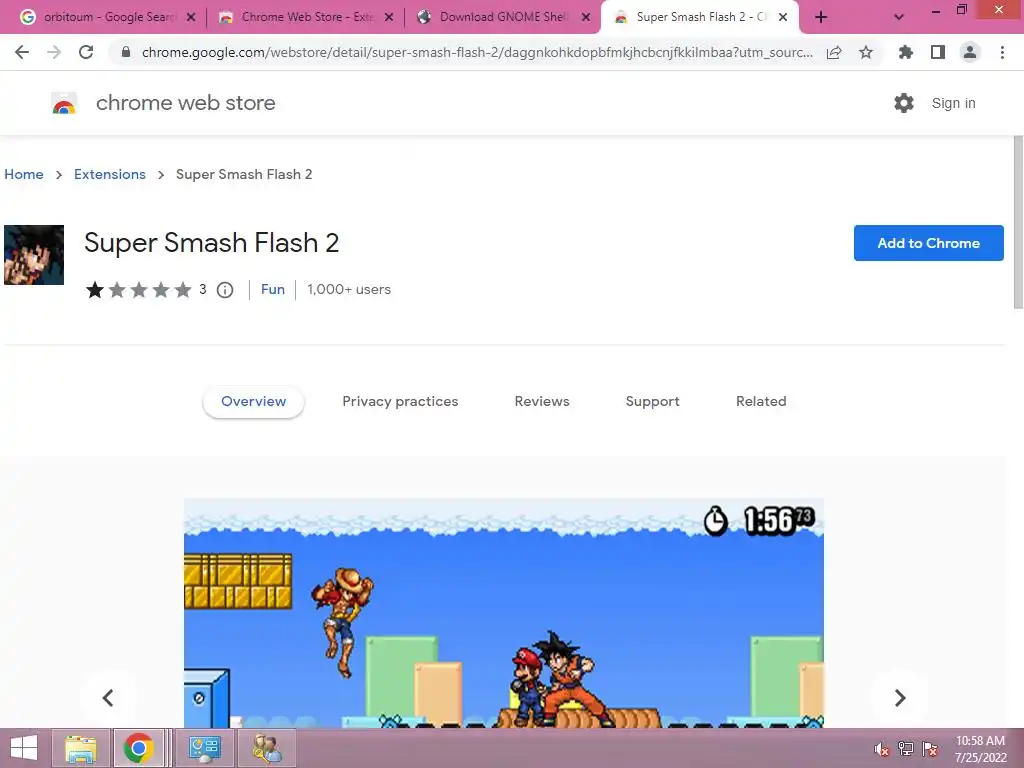Close the Chrome Web Store Extensions tab
The width and height of the screenshot is (1024, 768).
click(x=389, y=18)
